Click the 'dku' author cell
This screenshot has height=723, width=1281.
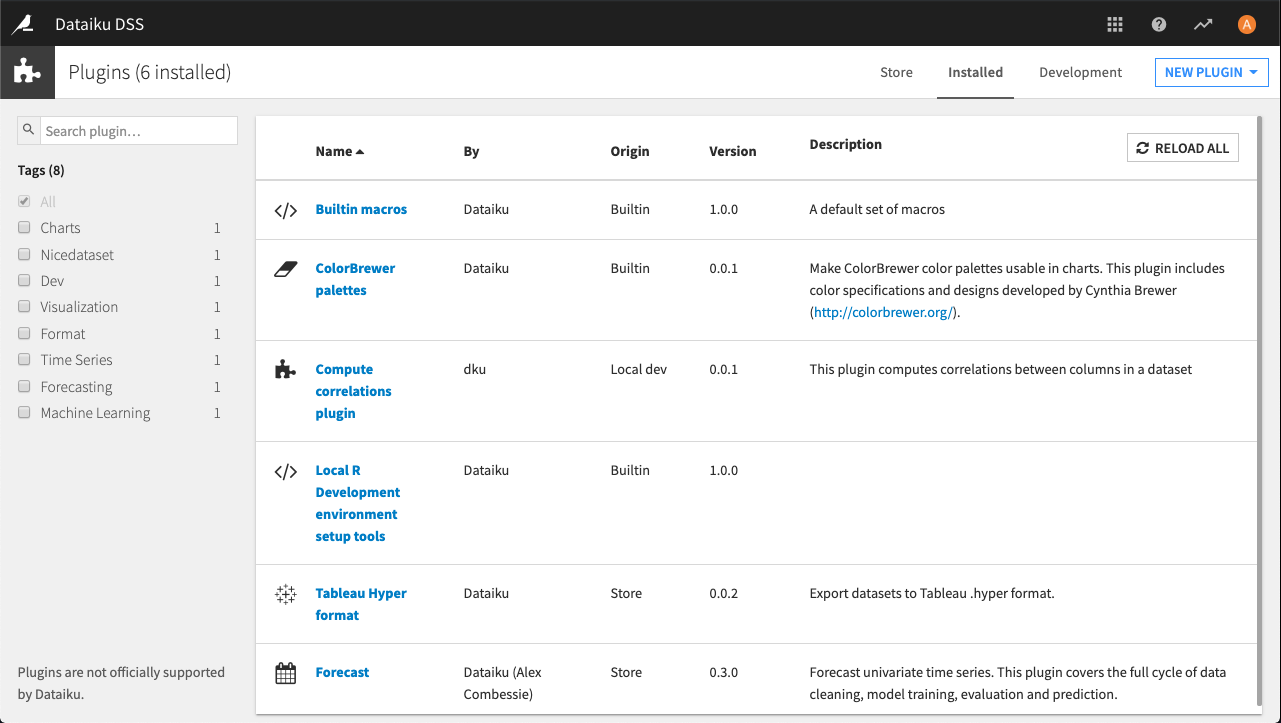point(474,369)
